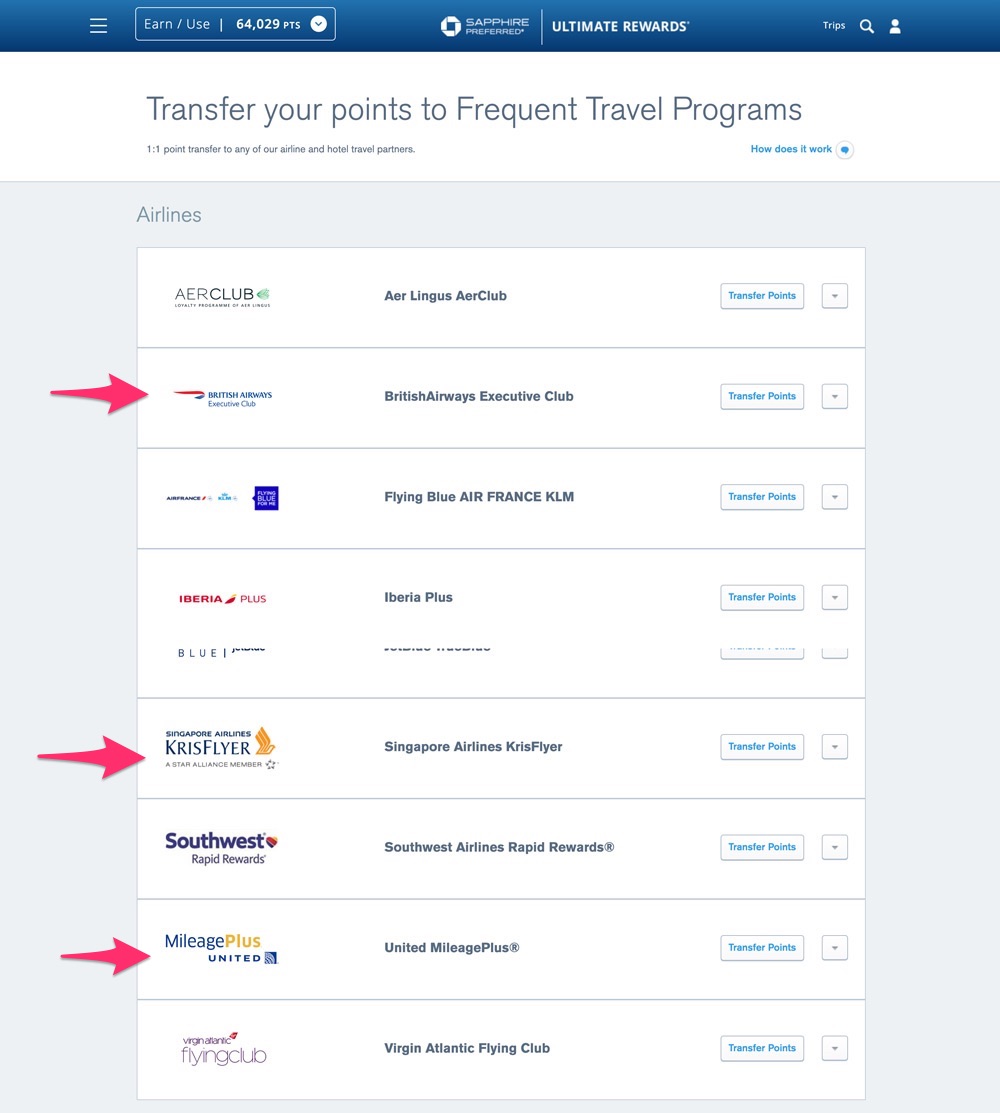Open the Trips menu item
Screen dimensions: 1000x1113
click(x=834, y=26)
